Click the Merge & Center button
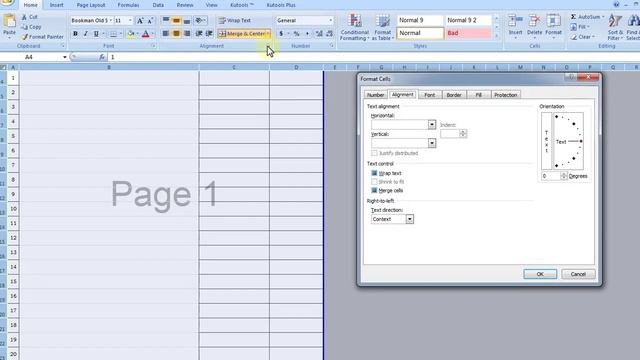640x360 pixels. coord(242,33)
